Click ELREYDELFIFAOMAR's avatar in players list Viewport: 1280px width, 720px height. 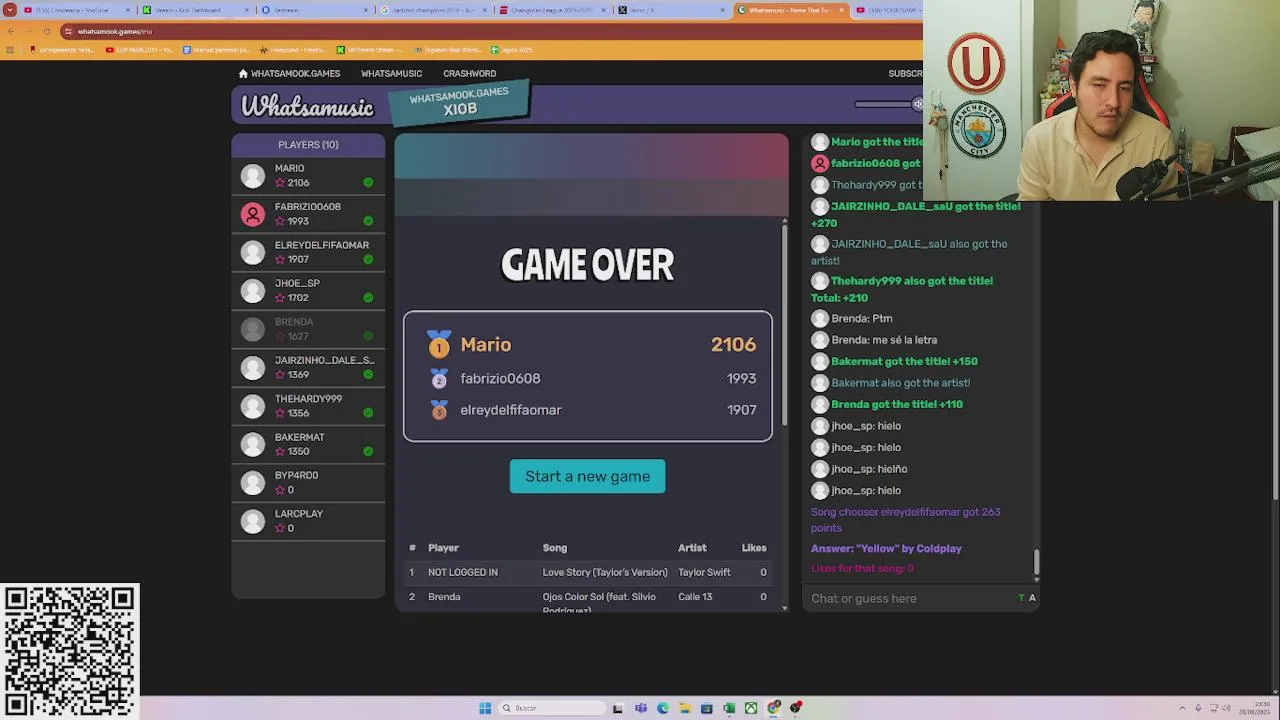[253, 252]
